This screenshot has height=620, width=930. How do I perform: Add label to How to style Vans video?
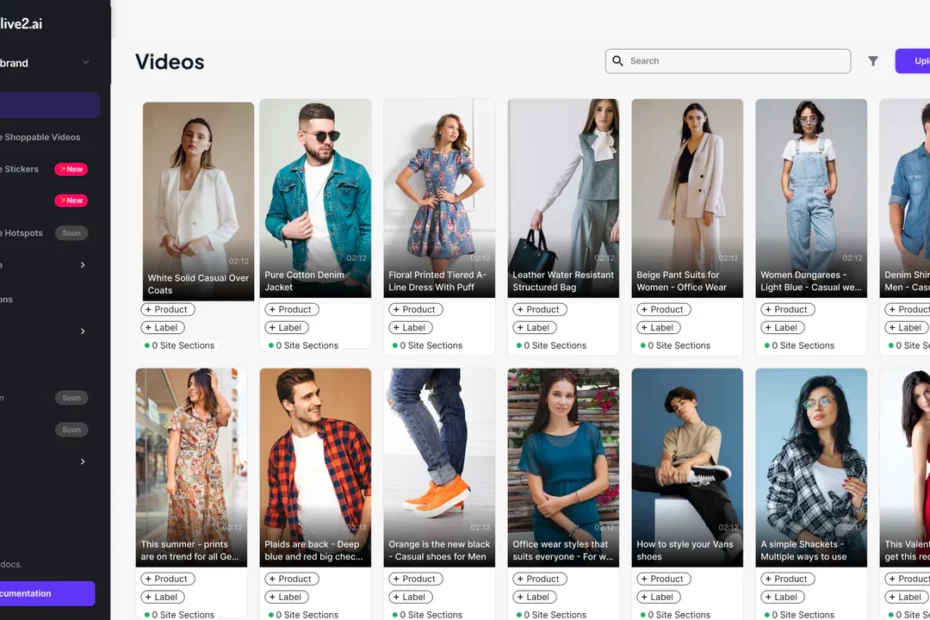(657, 597)
